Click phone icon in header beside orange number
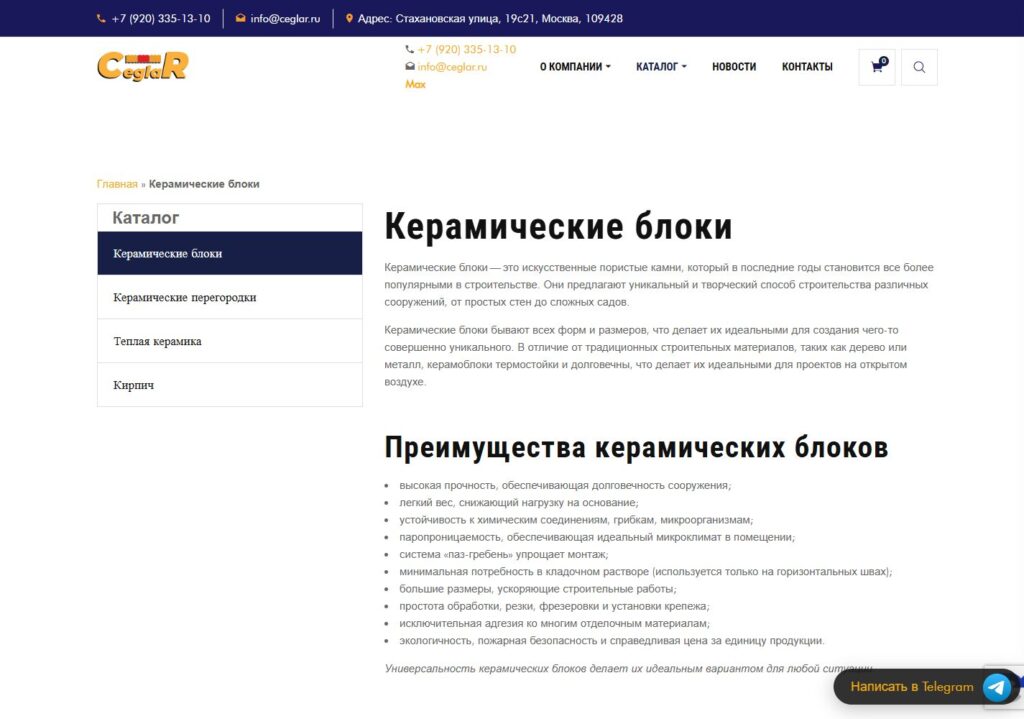Image resolution: width=1024 pixels, height=719 pixels. (x=409, y=49)
